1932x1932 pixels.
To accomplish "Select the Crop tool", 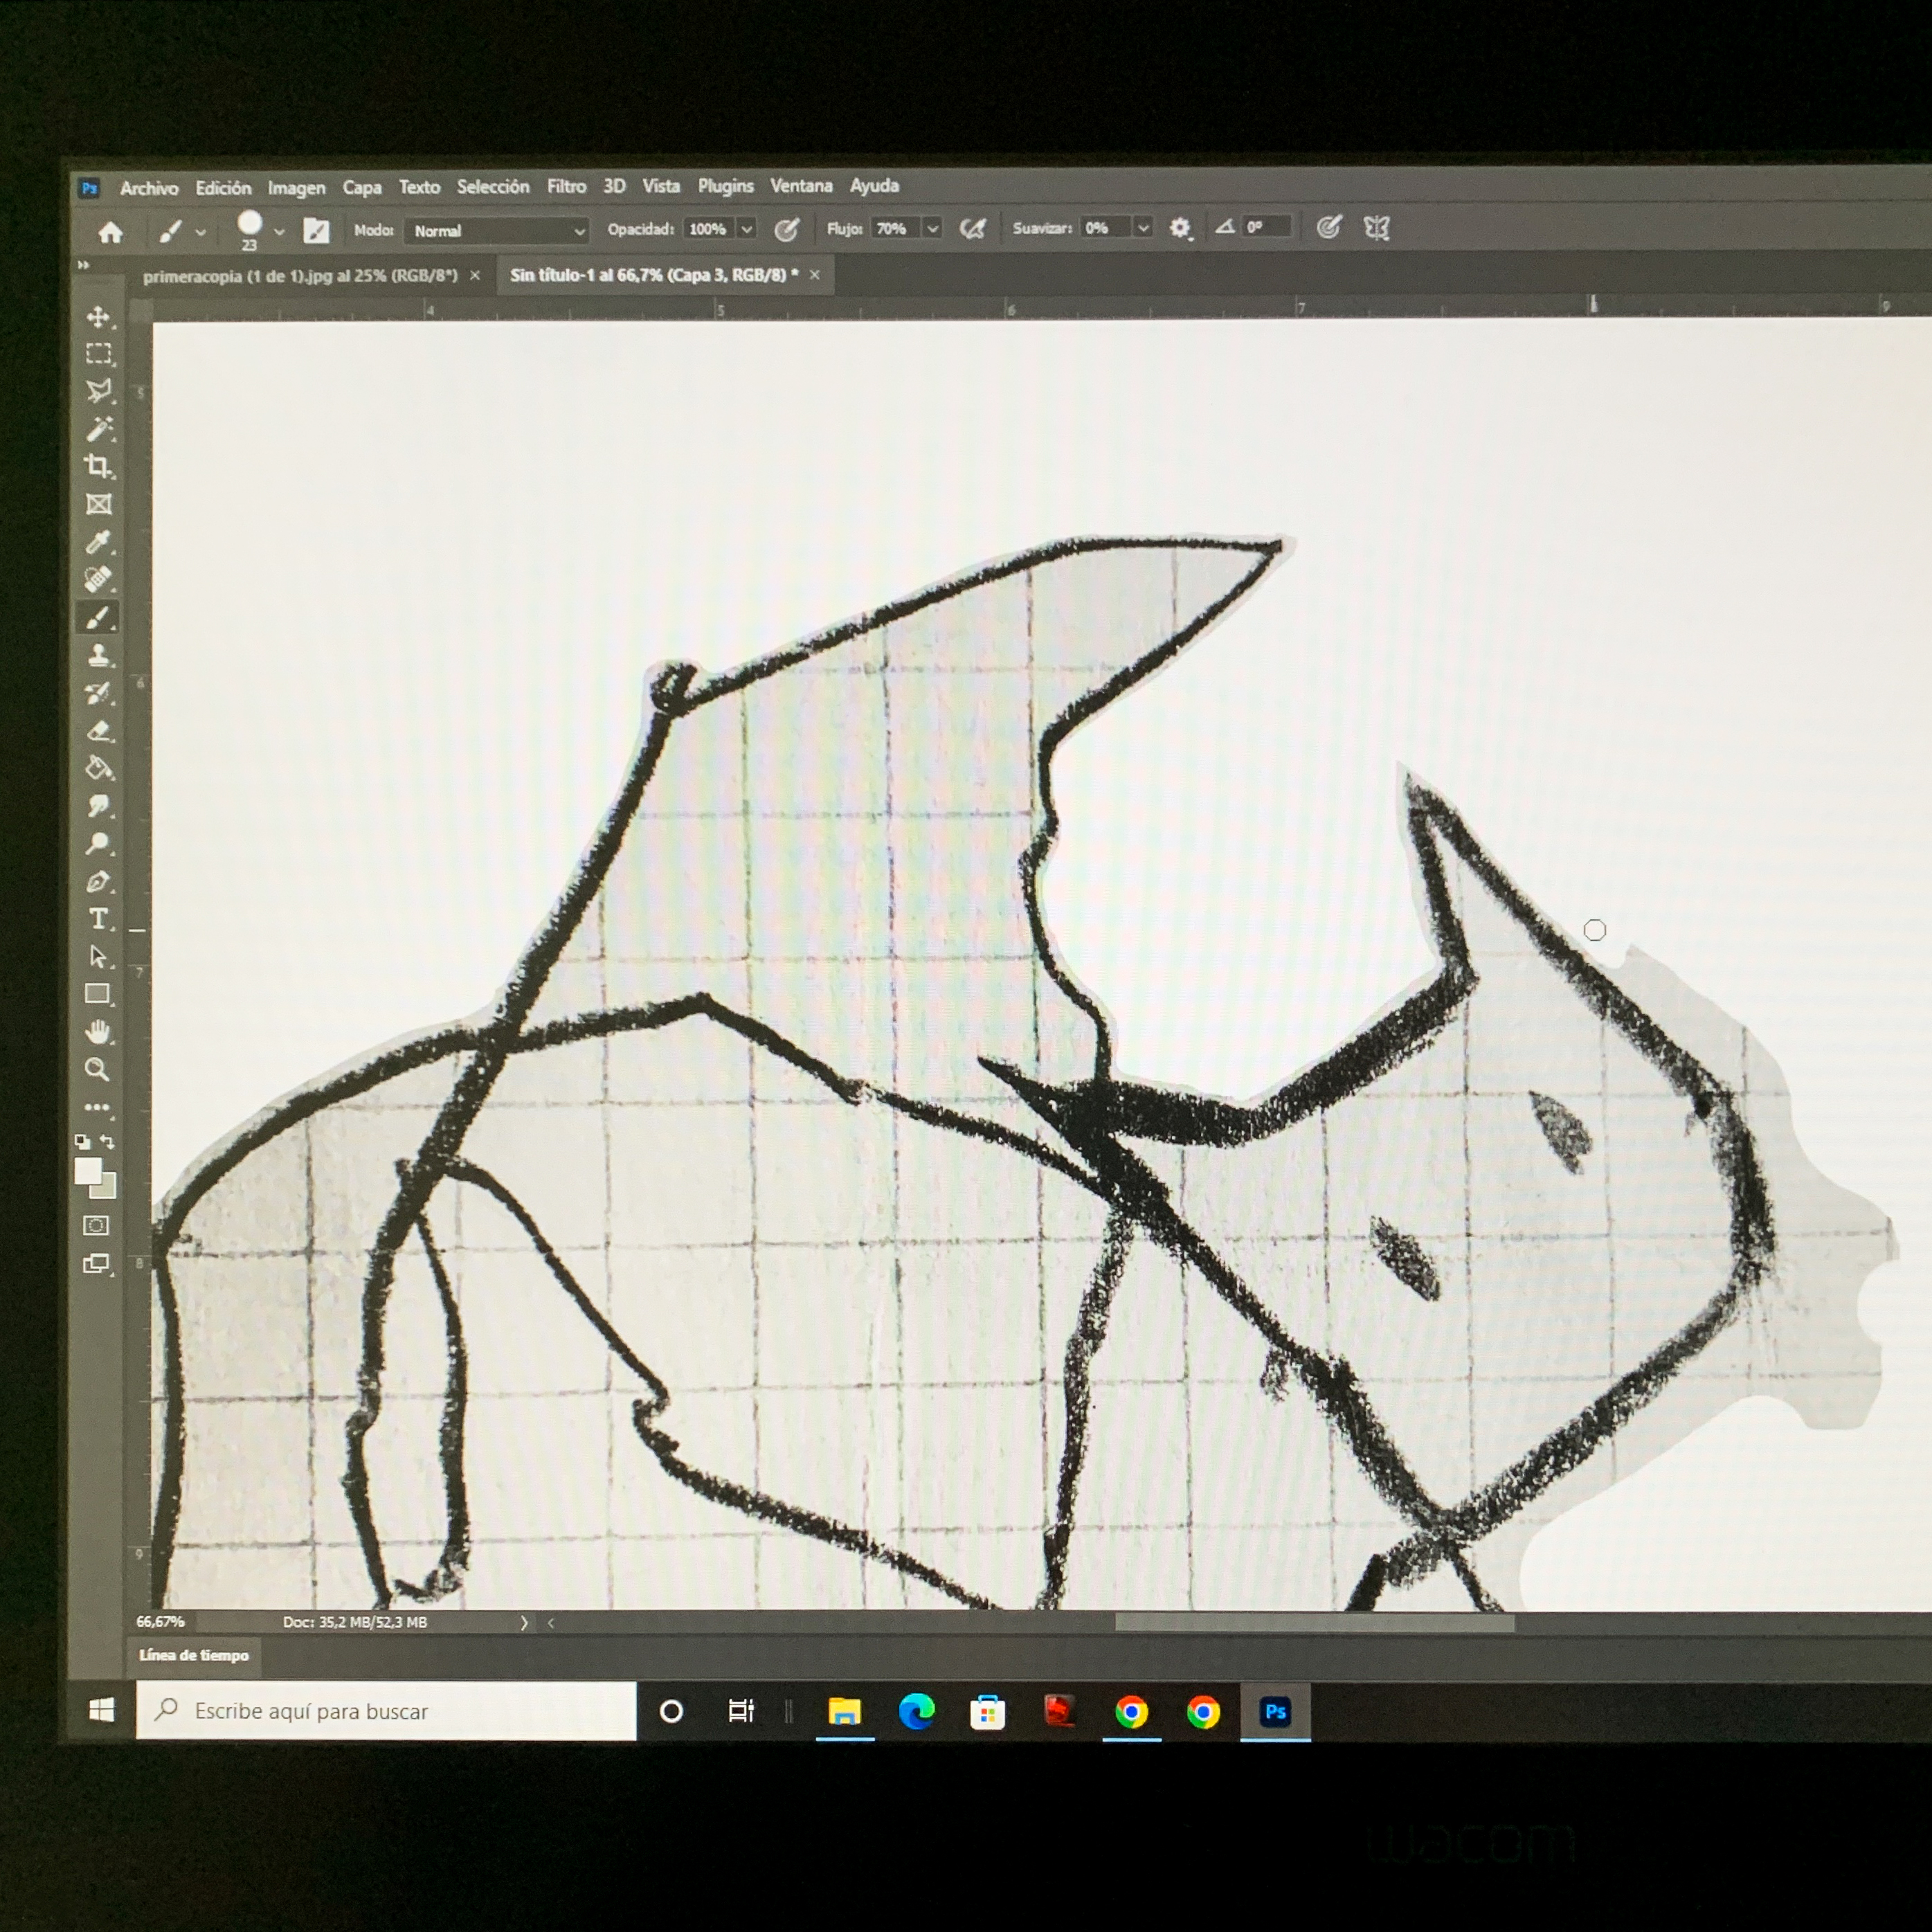I will [98, 466].
